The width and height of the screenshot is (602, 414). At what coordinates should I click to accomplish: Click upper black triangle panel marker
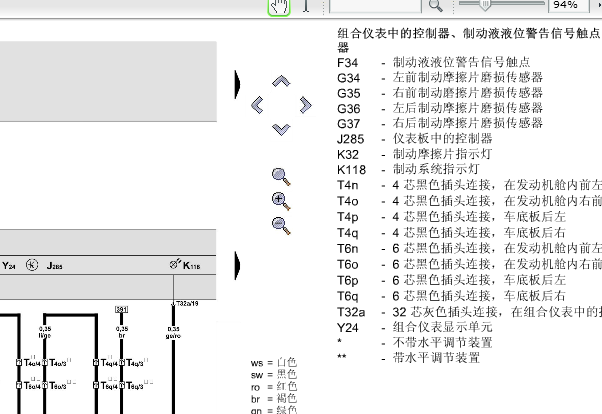point(238,84)
